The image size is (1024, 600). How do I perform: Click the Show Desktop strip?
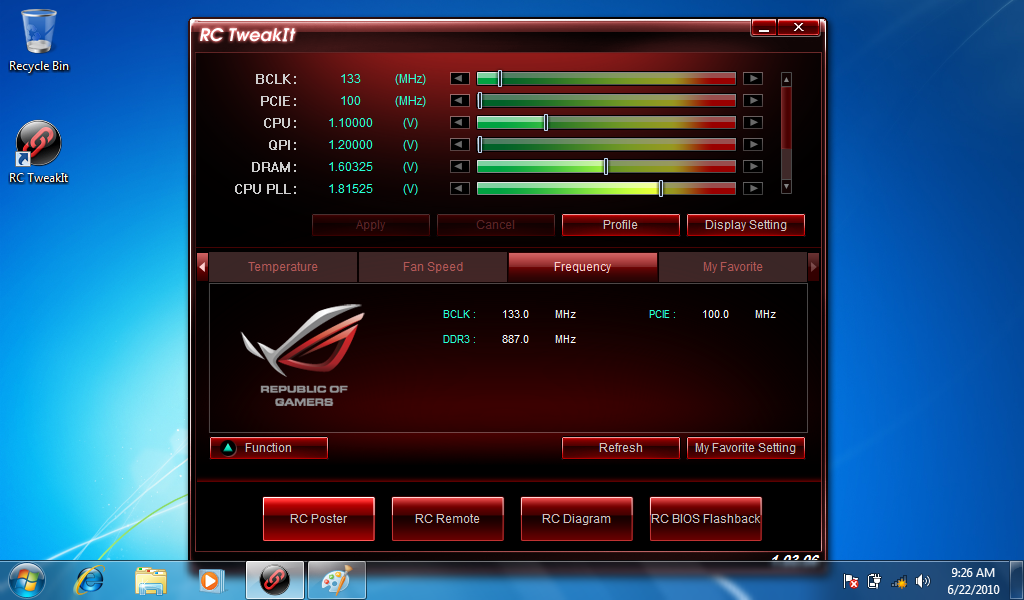(x=1018, y=580)
